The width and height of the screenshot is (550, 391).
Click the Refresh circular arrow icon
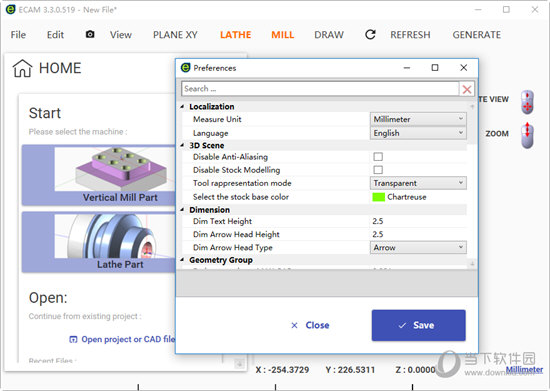370,34
